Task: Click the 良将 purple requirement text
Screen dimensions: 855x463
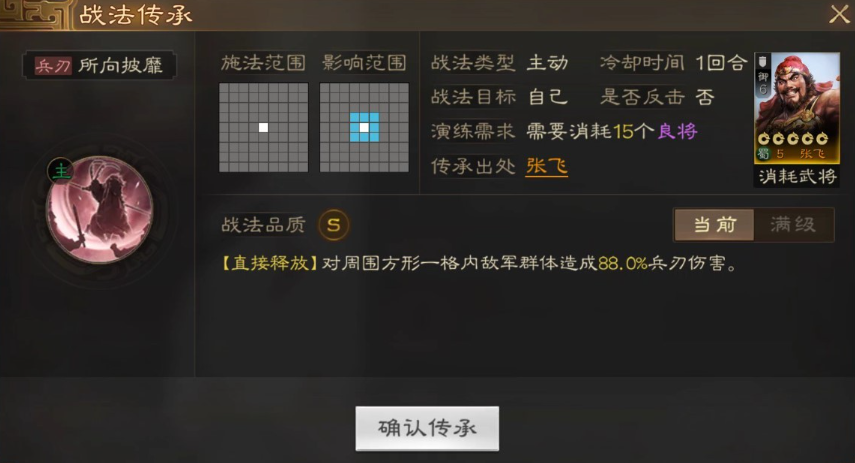Action: point(678,131)
